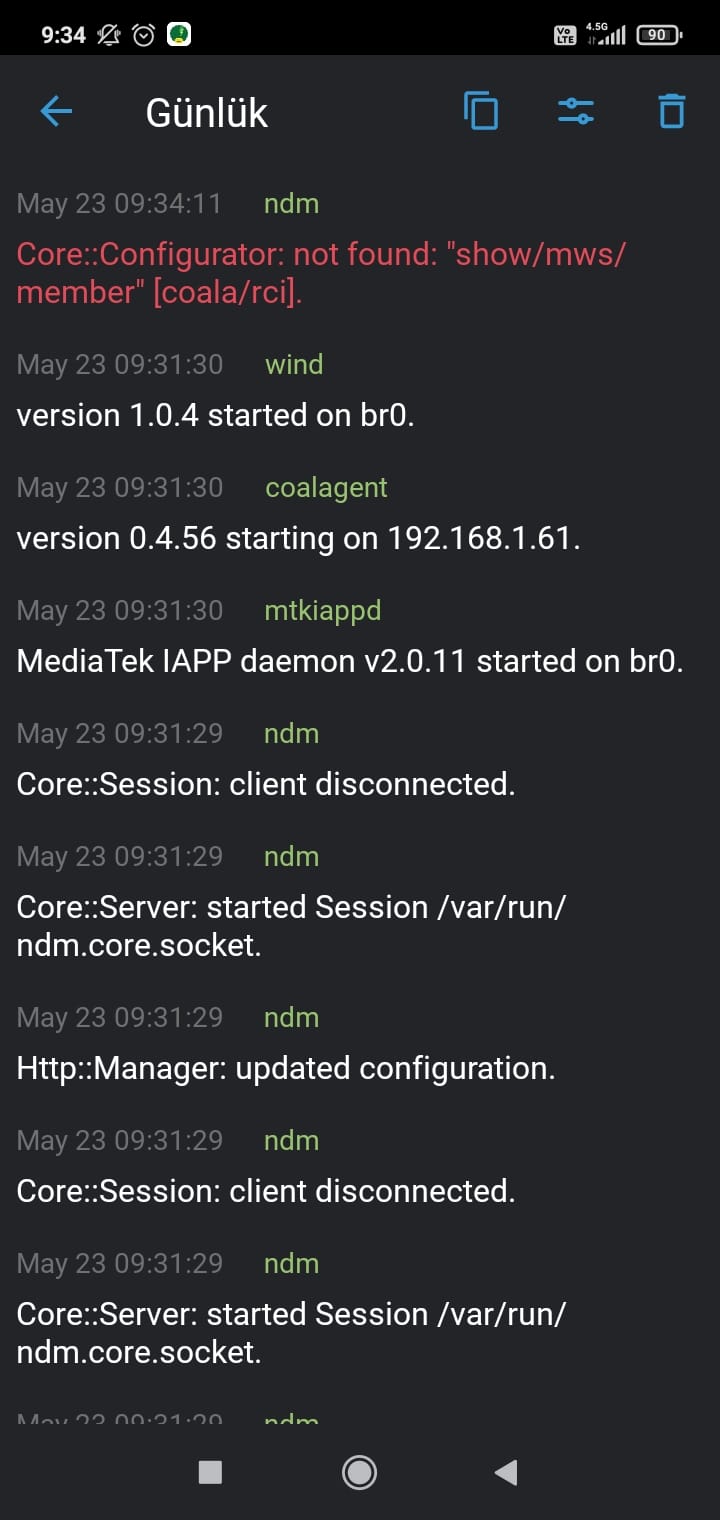
Task: Select the MediaTek IAPP daemon log entry
Action: [x=360, y=636]
